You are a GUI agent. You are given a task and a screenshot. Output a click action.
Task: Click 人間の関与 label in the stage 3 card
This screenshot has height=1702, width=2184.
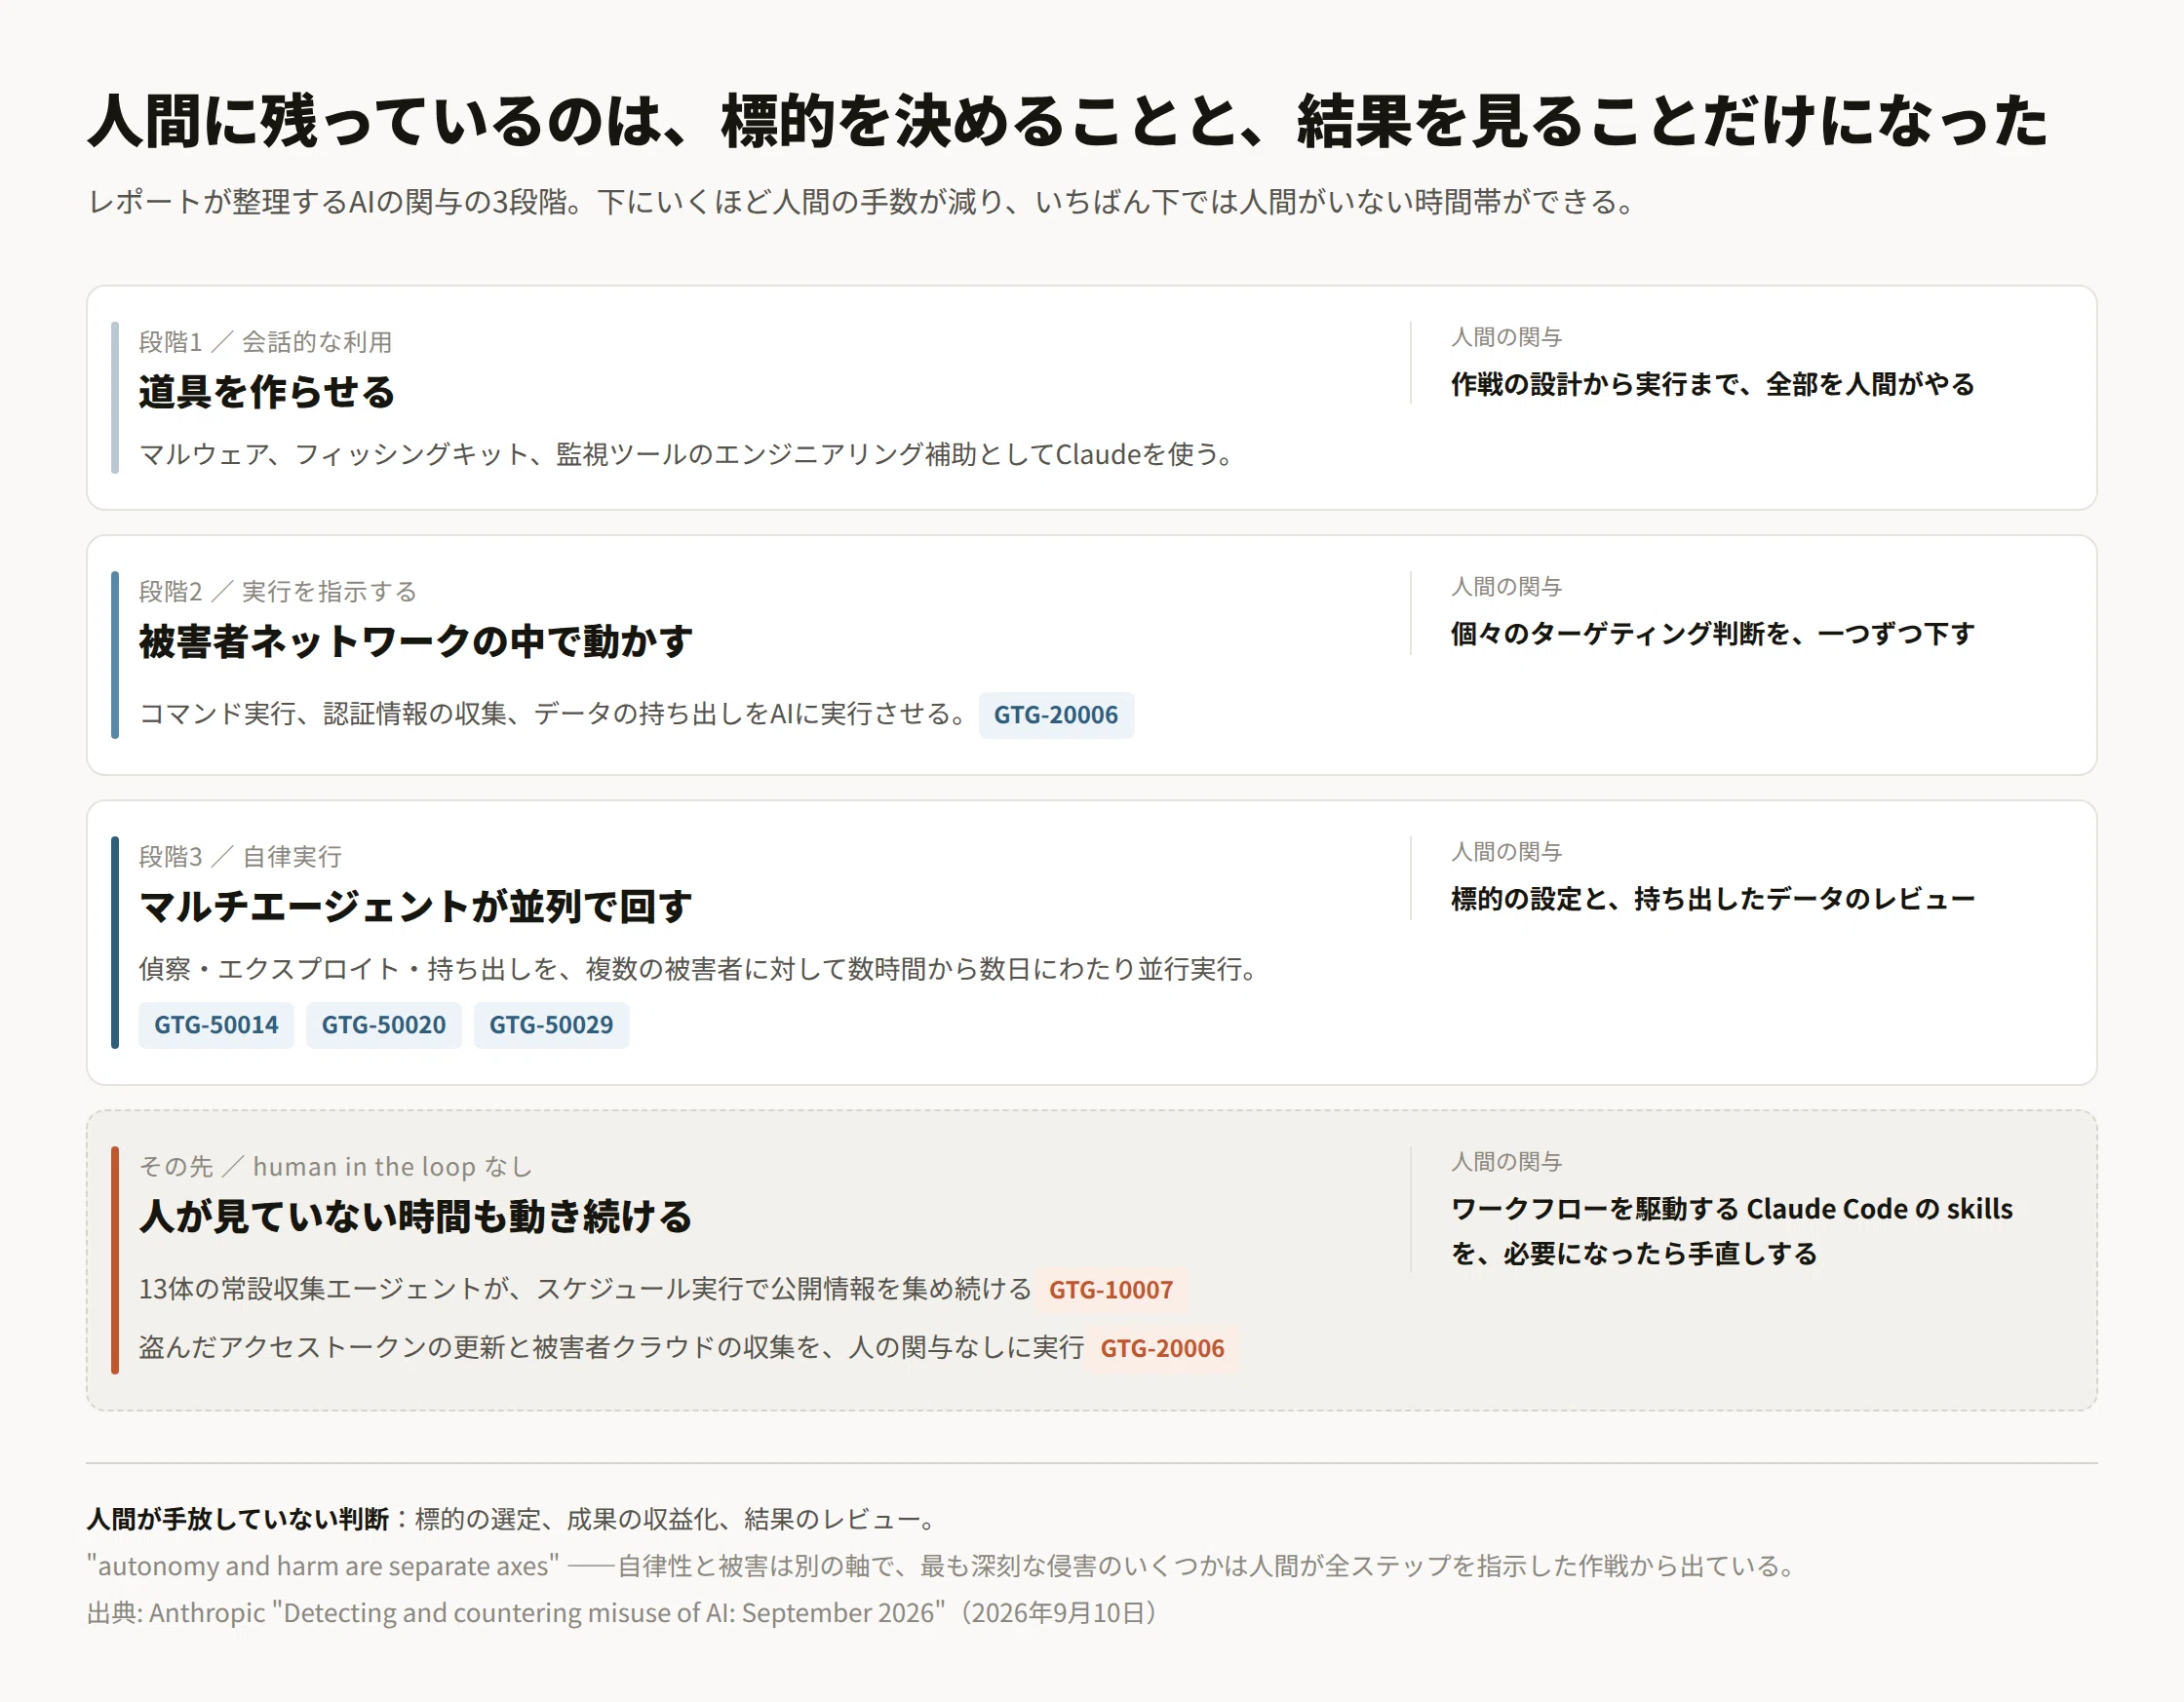(1506, 852)
